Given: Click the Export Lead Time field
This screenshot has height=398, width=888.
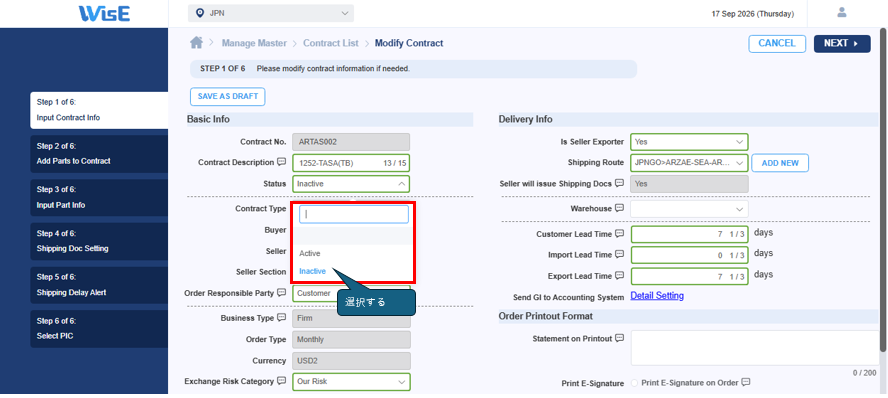Looking at the screenshot, I should click(689, 276).
